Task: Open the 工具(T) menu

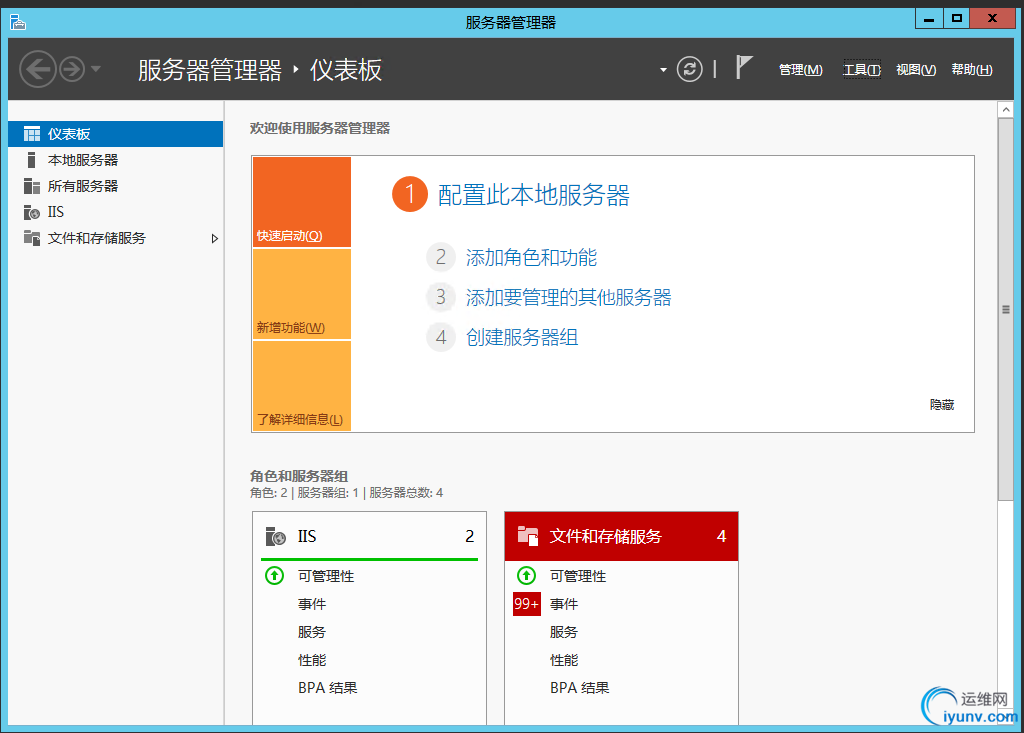Action: click(x=862, y=69)
